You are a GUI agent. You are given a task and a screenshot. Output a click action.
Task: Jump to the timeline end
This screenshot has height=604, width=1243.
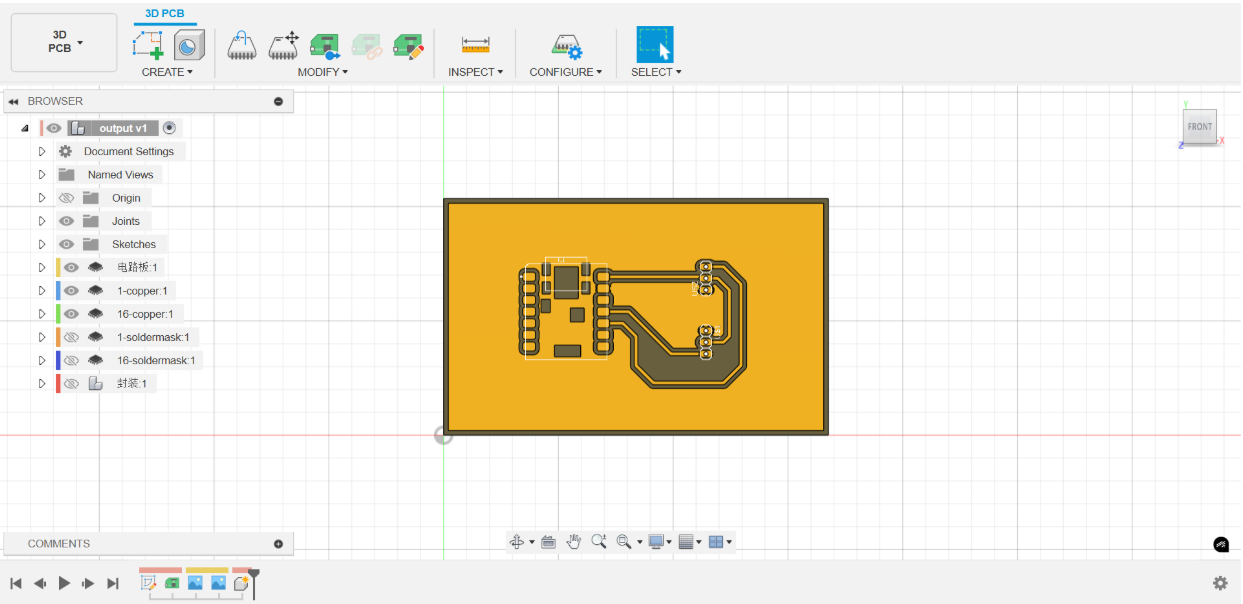pyautogui.click(x=113, y=583)
